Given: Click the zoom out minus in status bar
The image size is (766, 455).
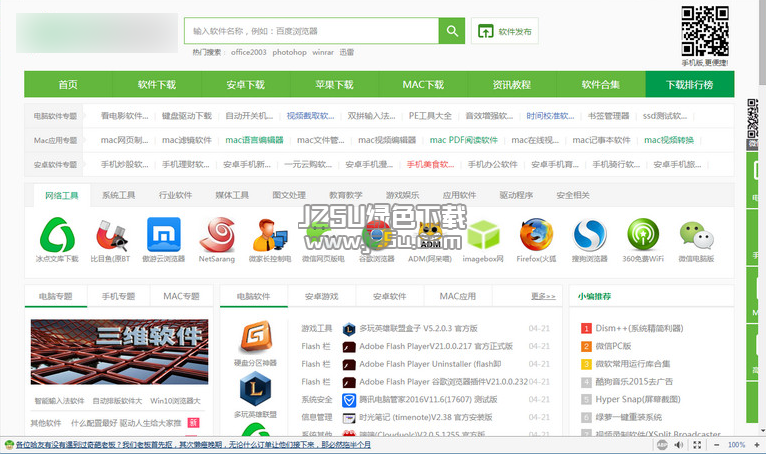Looking at the screenshot, I should pos(716,445).
